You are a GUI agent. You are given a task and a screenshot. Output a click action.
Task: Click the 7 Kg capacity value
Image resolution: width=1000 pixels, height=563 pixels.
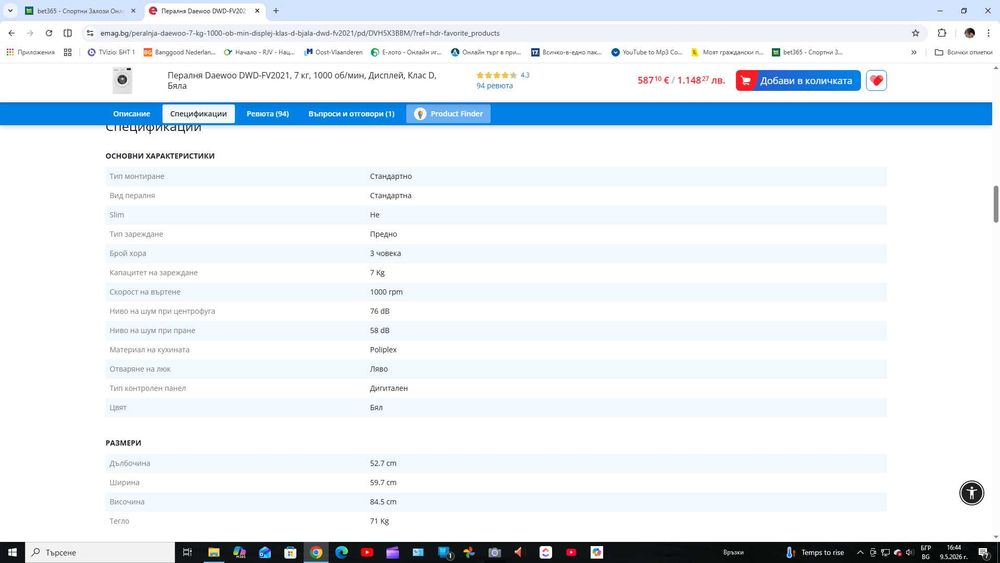(x=377, y=272)
